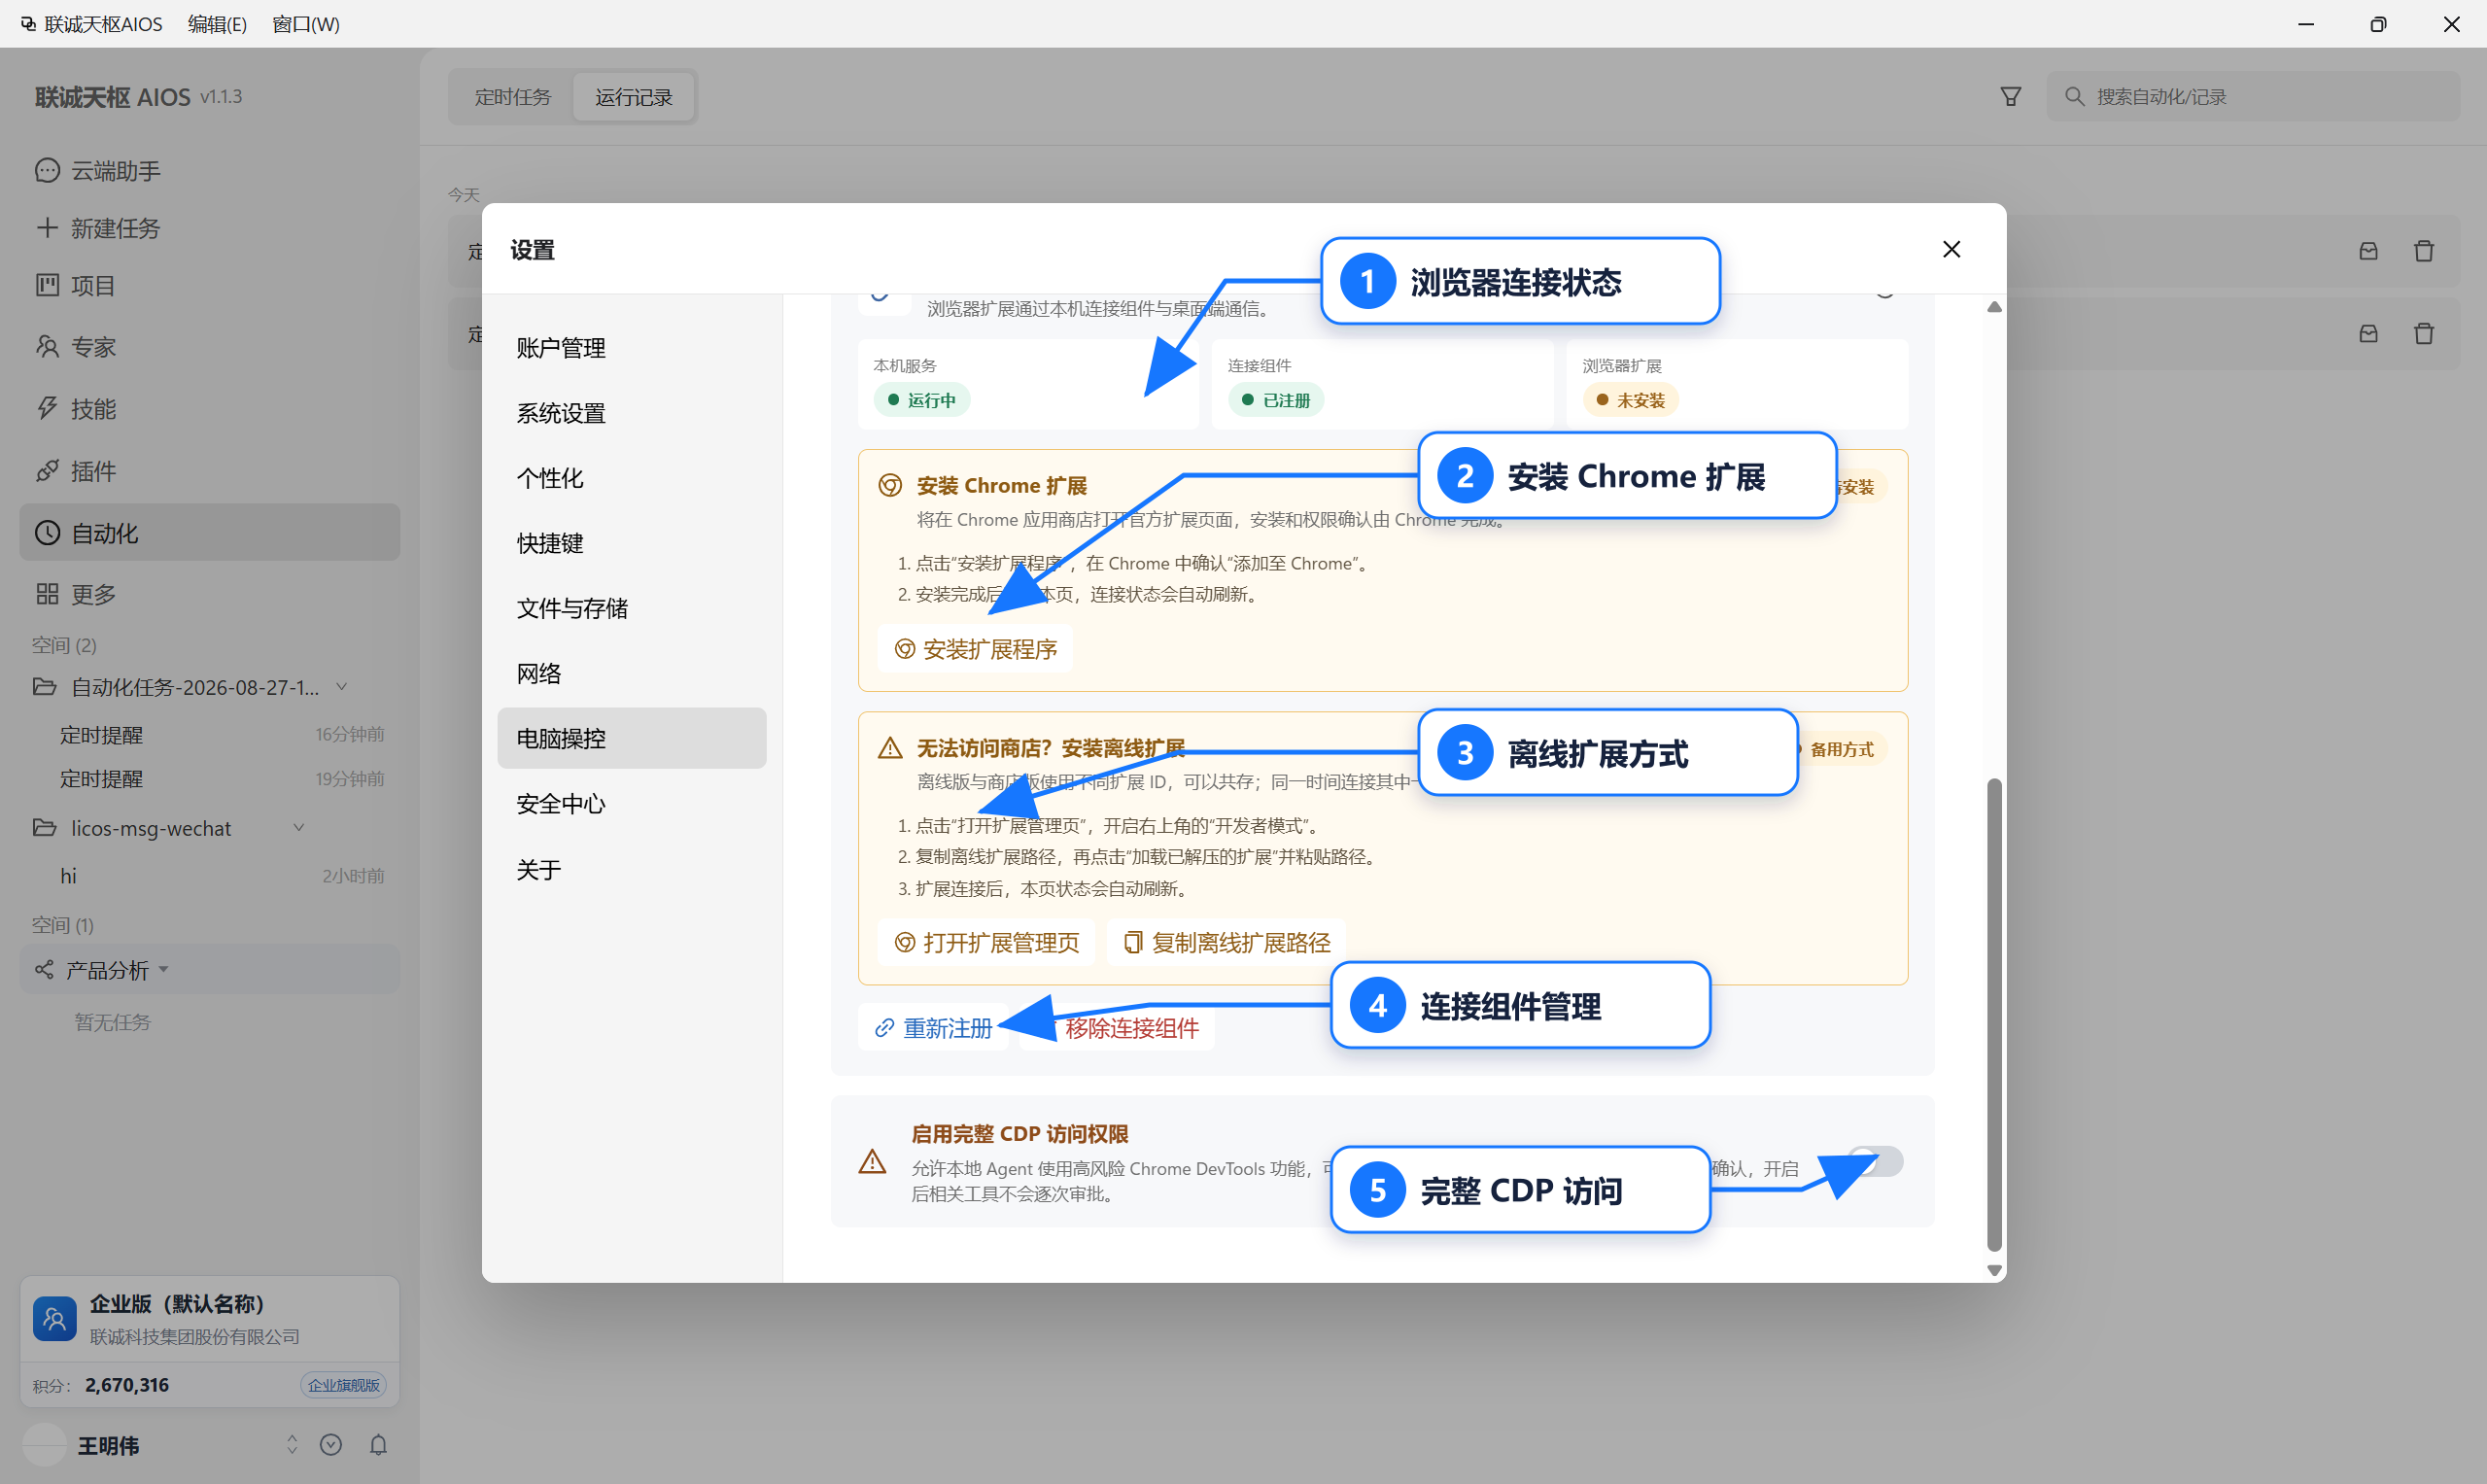Select 文件与存储 in settings menu

click(632, 608)
